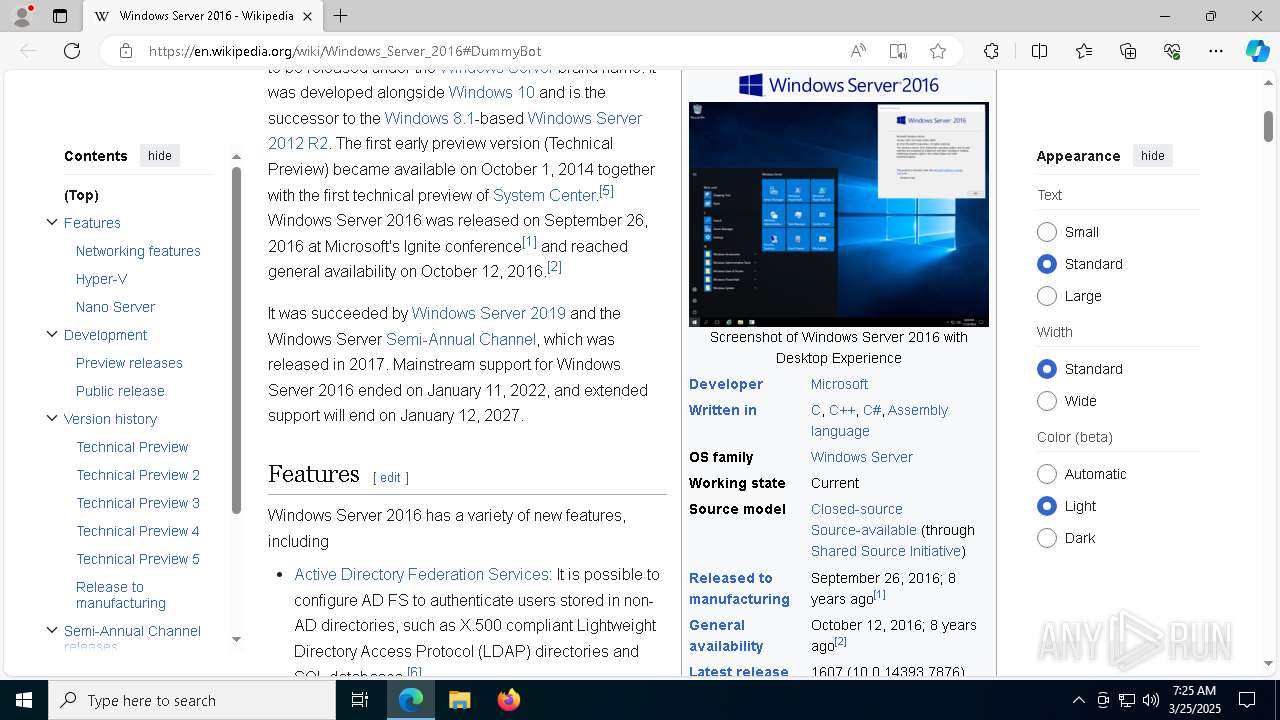Open the Microsoft developer link
Viewport: 1280px width, 720px height.
coord(839,384)
